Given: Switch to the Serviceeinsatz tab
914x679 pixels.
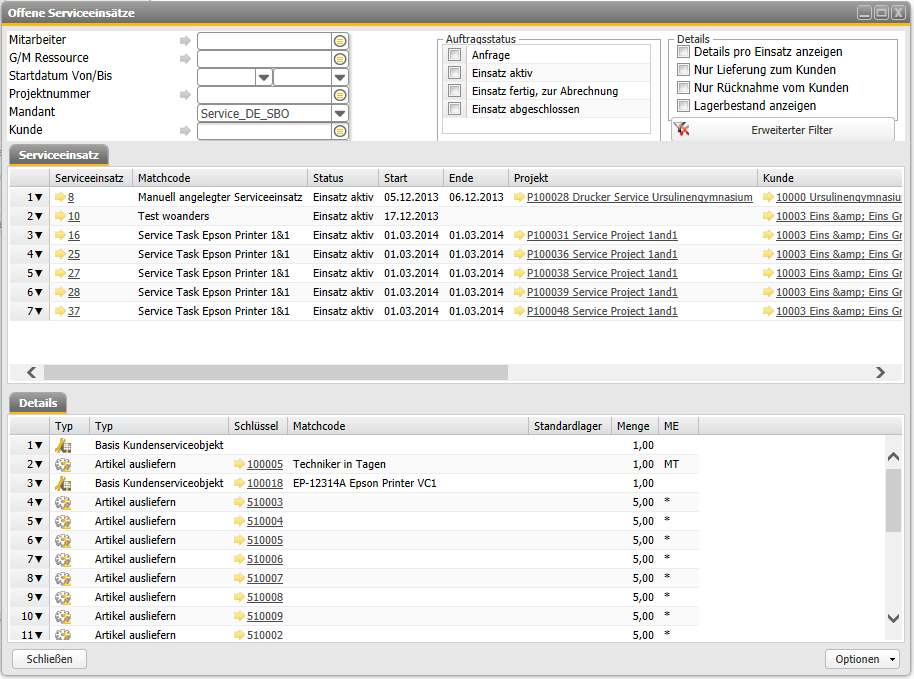Looking at the screenshot, I should pyautogui.click(x=58, y=155).
